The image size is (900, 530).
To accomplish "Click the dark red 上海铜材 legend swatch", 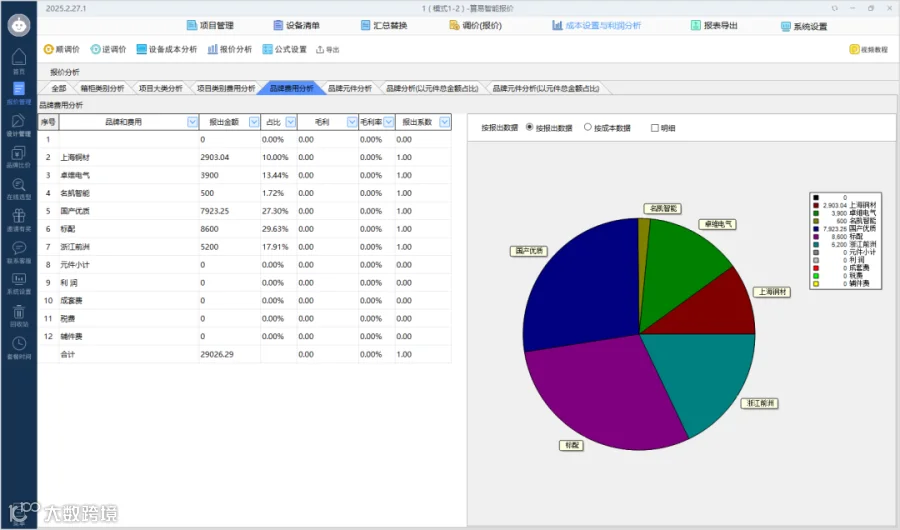I will 816,205.
